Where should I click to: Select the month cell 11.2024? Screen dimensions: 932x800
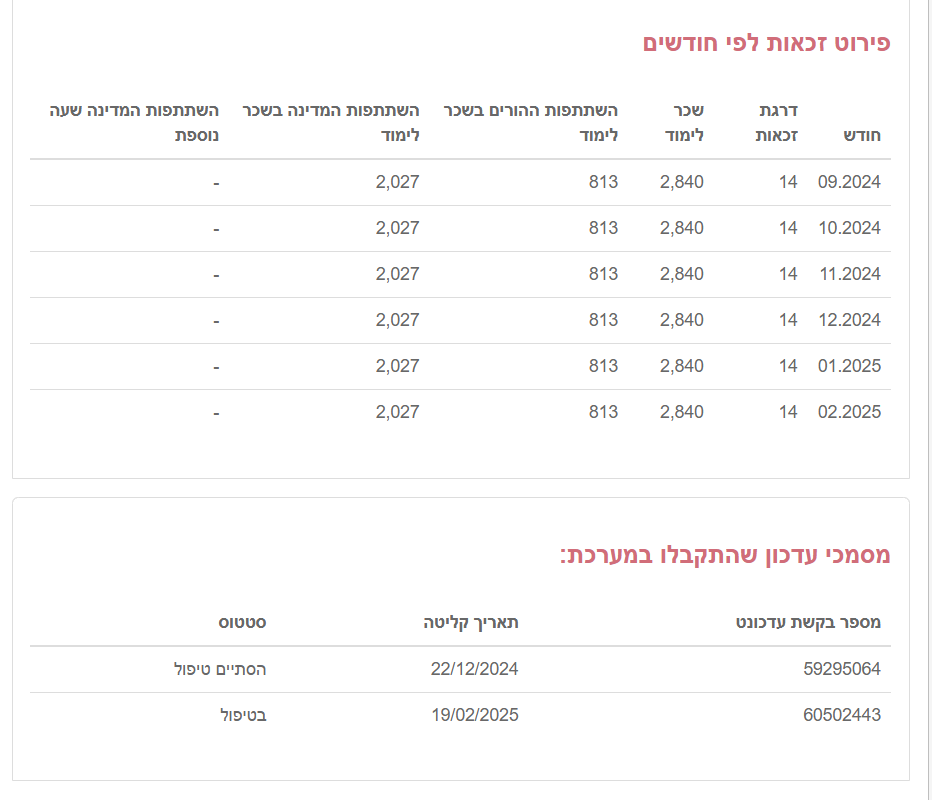[x=850, y=274]
